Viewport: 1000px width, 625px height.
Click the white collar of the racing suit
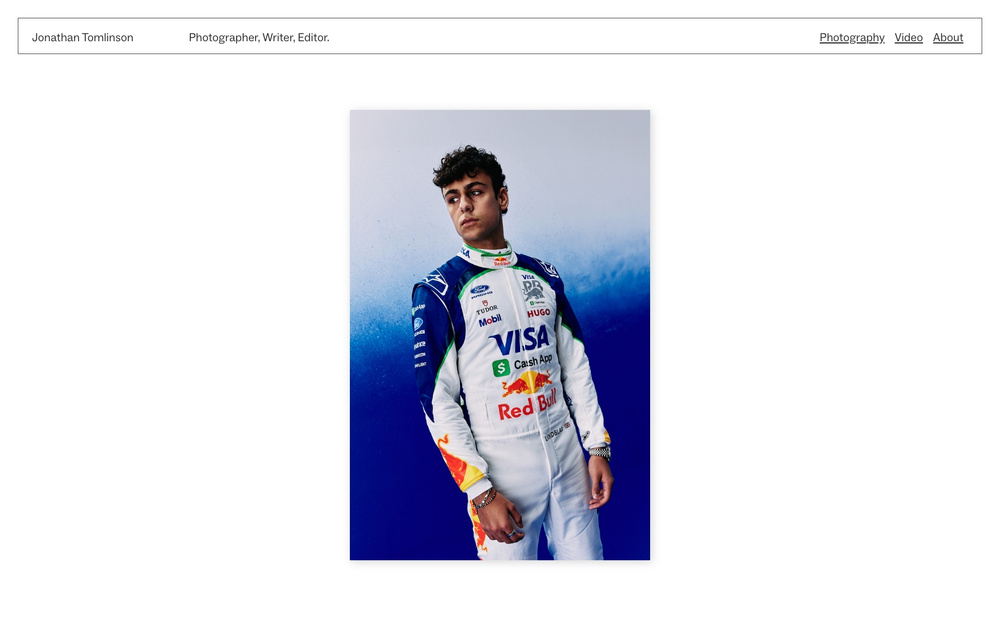click(x=490, y=255)
